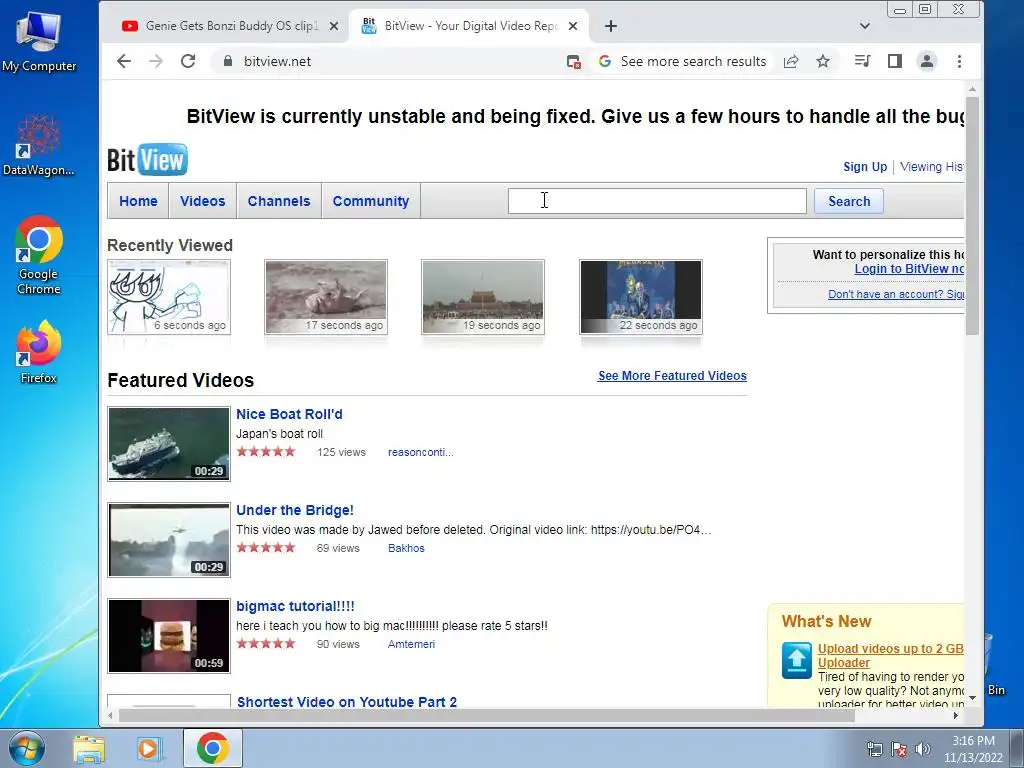Click the browser back arrow

123,61
